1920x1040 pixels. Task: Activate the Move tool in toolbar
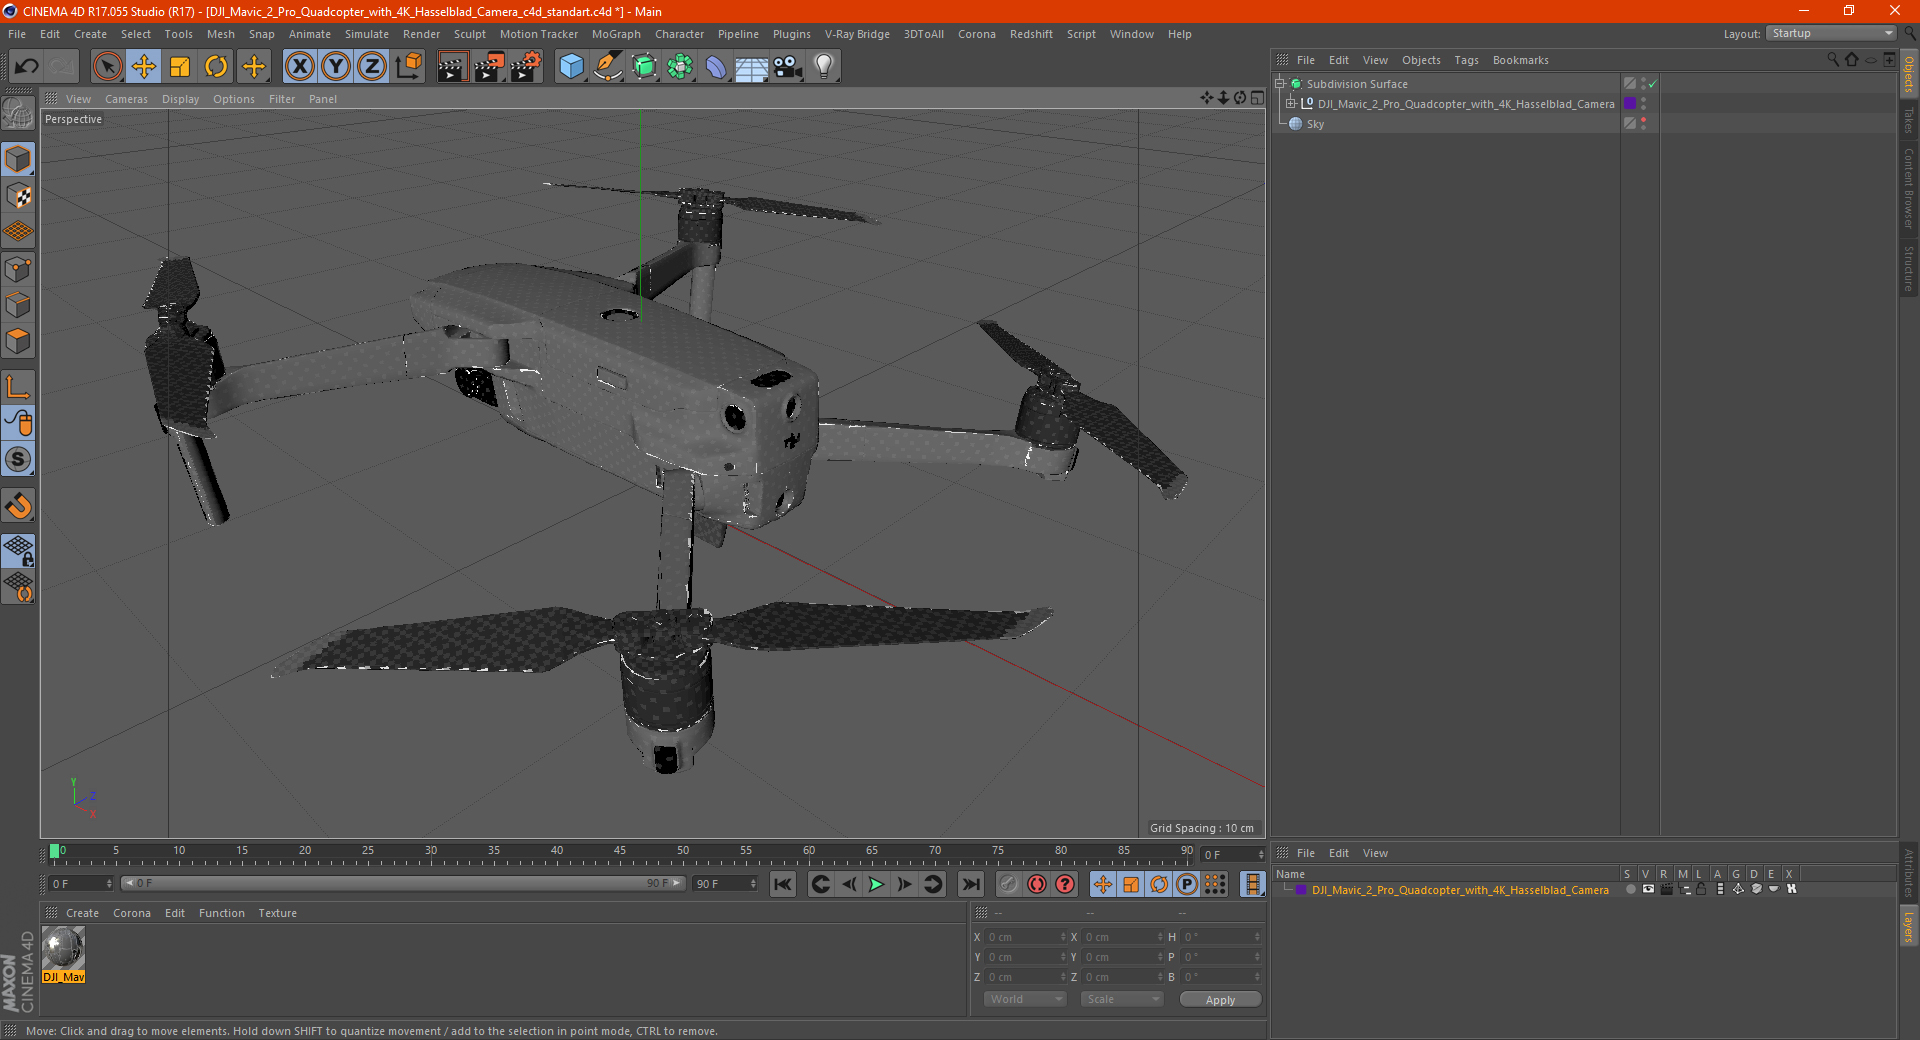(144, 67)
